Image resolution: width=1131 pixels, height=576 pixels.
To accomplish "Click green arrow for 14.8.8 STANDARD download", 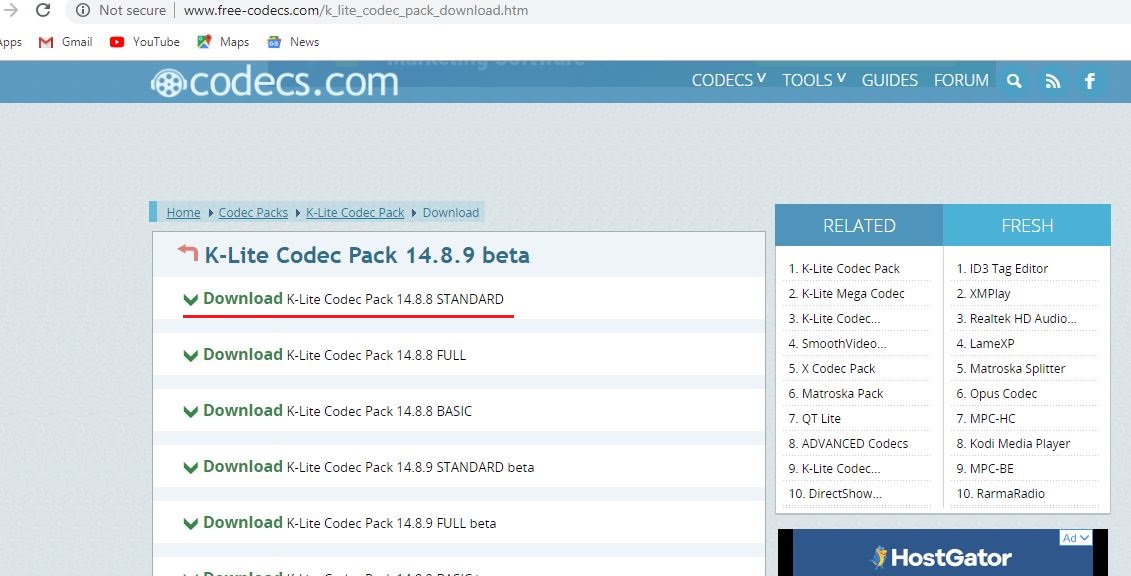I will point(190,299).
